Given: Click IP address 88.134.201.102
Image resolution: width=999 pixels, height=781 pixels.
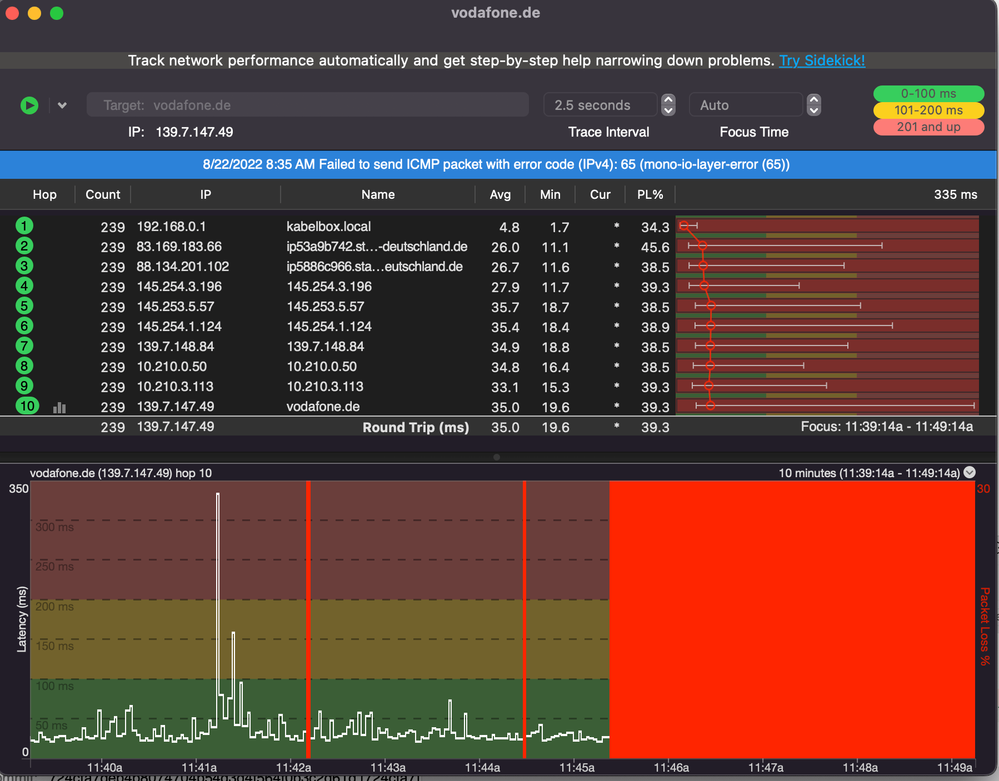Looking at the screenshot, I should [183, 266].
